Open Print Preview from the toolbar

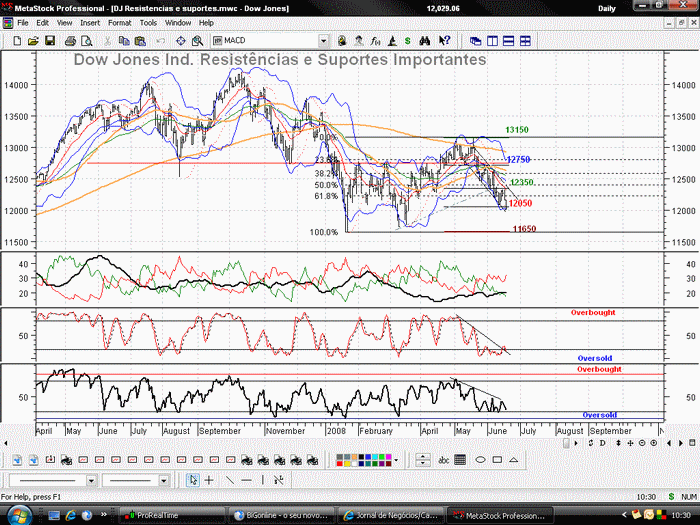[x=87, y=41]
